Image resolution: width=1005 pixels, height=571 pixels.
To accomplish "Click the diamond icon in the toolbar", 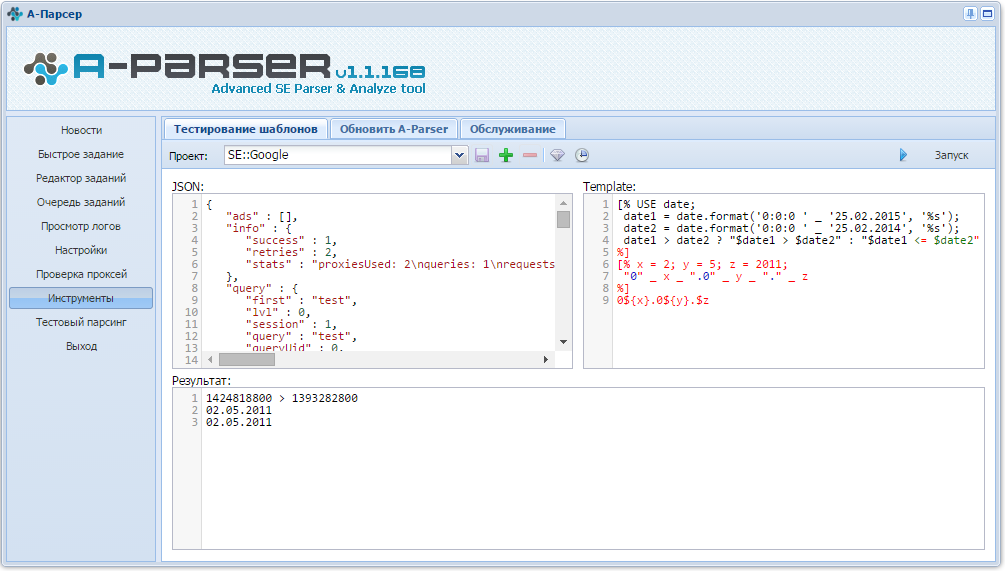I will (558, 155).
